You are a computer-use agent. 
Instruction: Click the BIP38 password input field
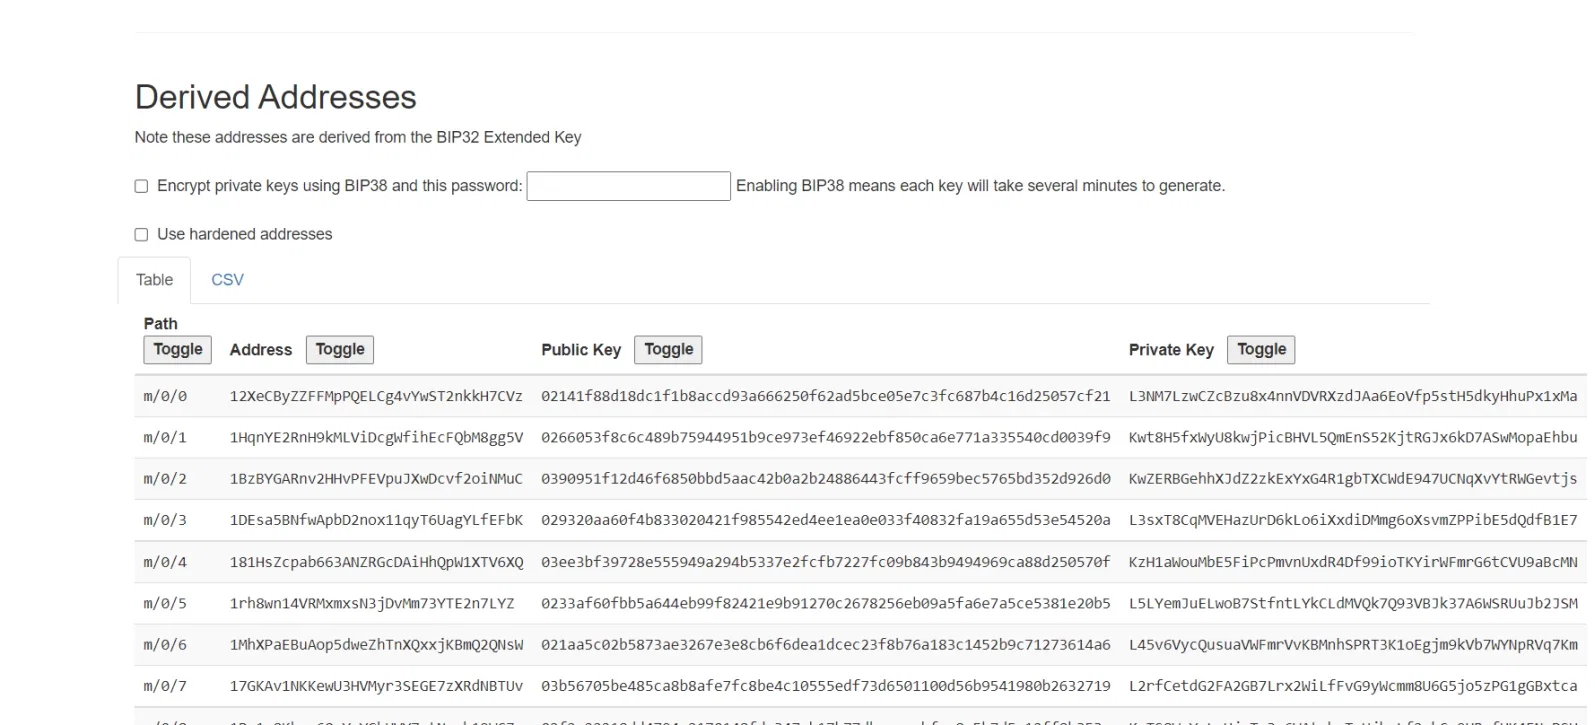(628, 186)
